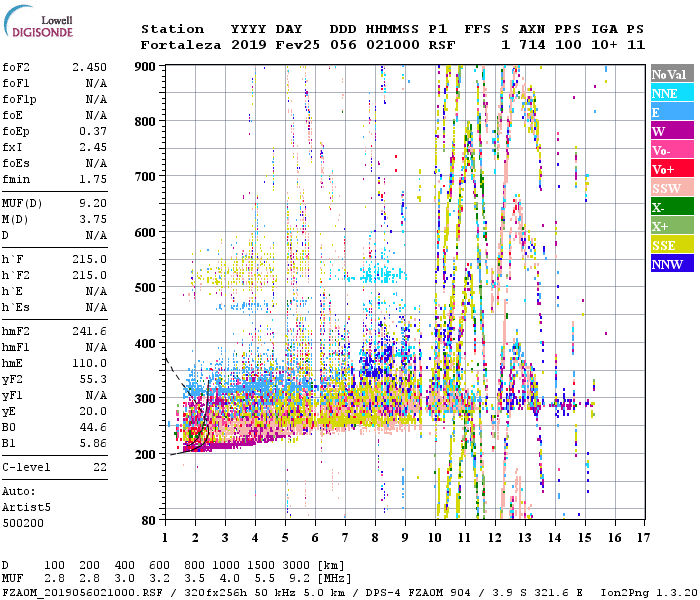Select the Vo+ red legend swatch
This screenshot has width=700, height=600.
672,169
